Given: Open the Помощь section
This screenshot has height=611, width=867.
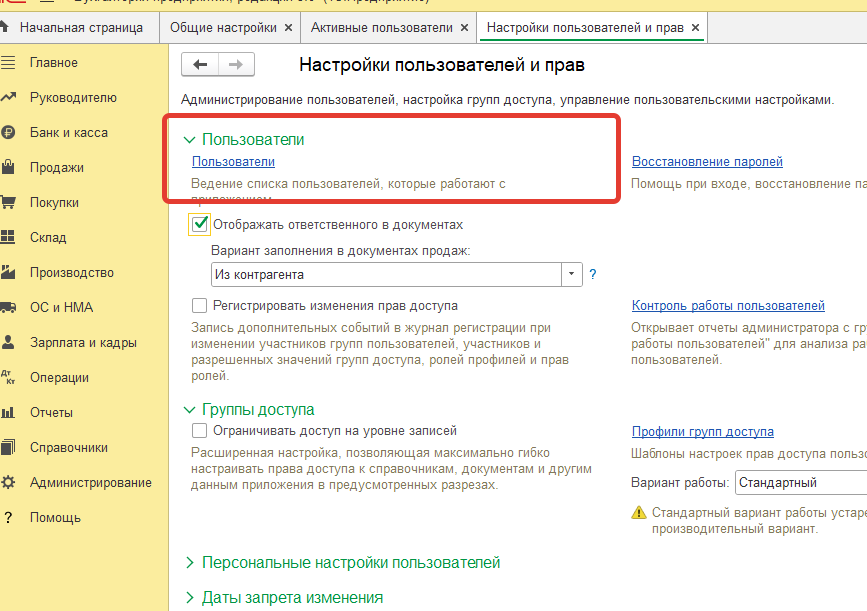Looking at the screenshot, I should 55,518.
